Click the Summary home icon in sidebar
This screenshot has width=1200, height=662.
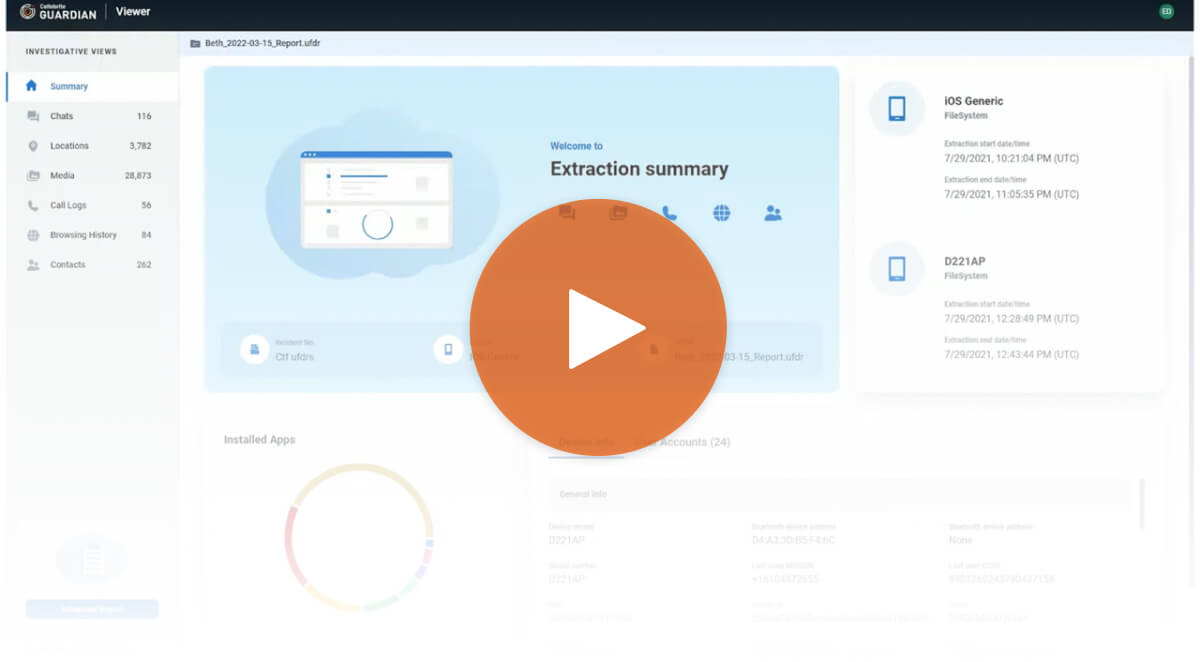pyautogui.click(x=32, y=86)
